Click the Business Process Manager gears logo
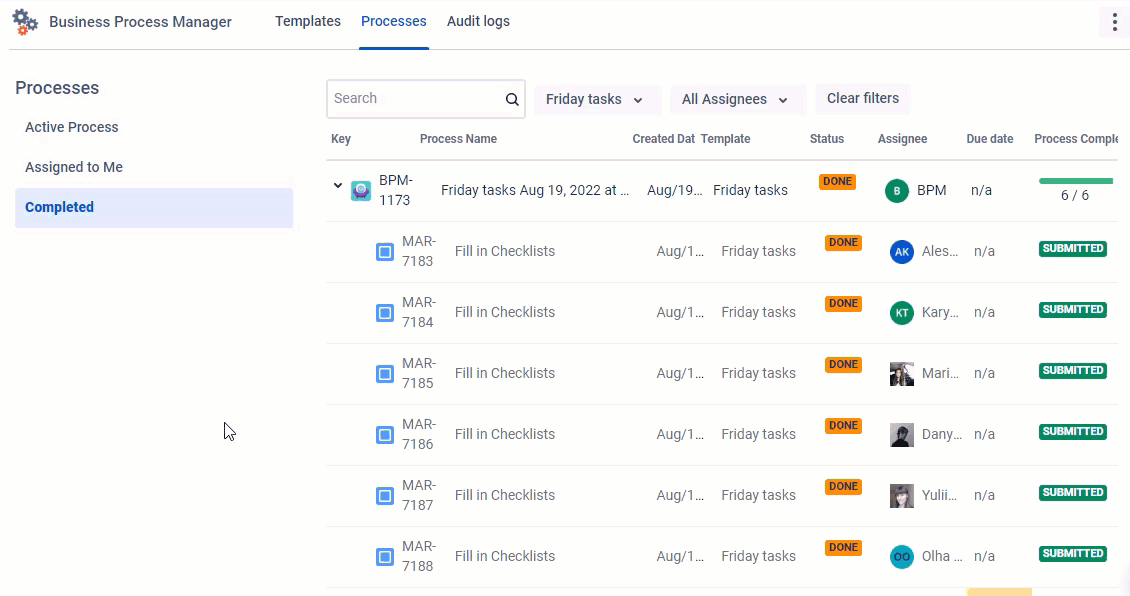This screenshot has height=596, width=1130. click(x=25, y=21)
